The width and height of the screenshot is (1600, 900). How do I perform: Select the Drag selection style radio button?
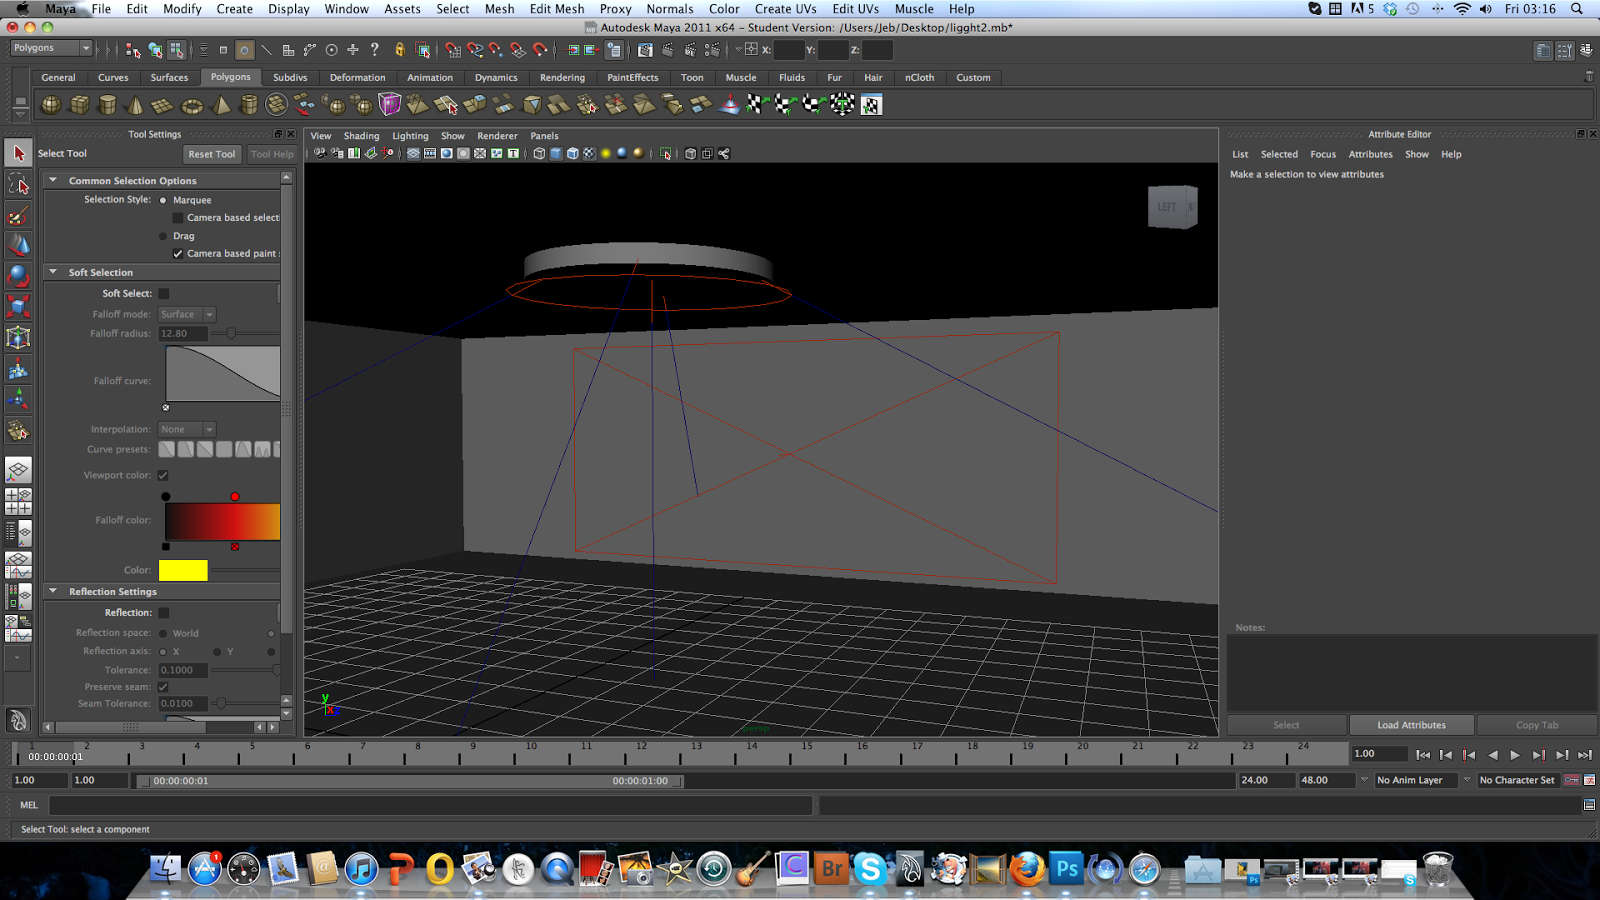[x=163, y=236]
